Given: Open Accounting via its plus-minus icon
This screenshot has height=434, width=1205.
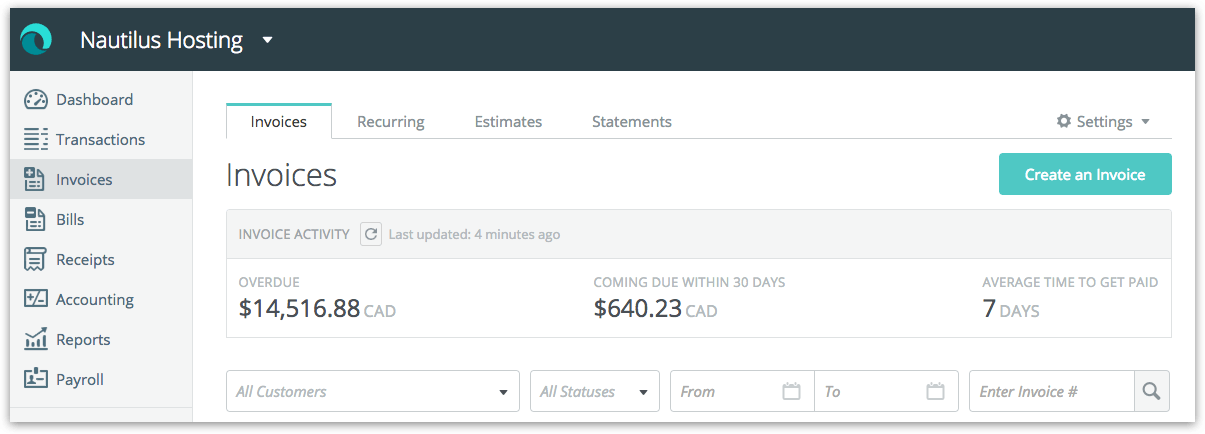Looking at the screenshot, I should 36,299.
